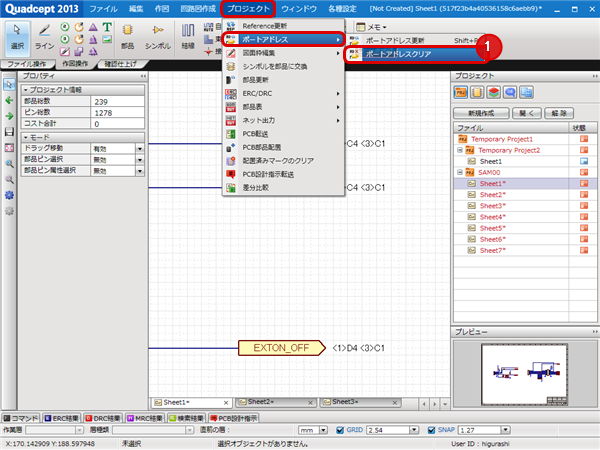This screenshot has height=450, width=600.
Task: Select Sheet1 under Temporary Project2
Action: (x=491, y=161)
